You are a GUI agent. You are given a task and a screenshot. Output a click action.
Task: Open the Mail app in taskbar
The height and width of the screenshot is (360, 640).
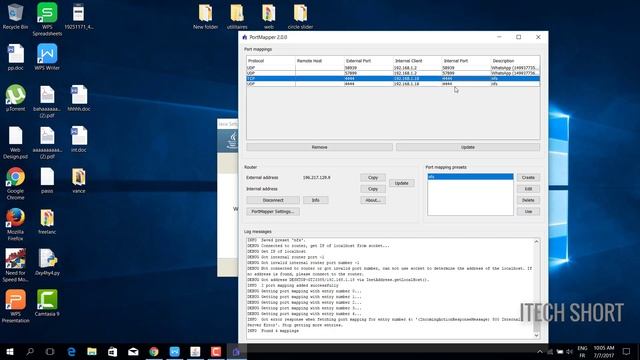[133, 351]
